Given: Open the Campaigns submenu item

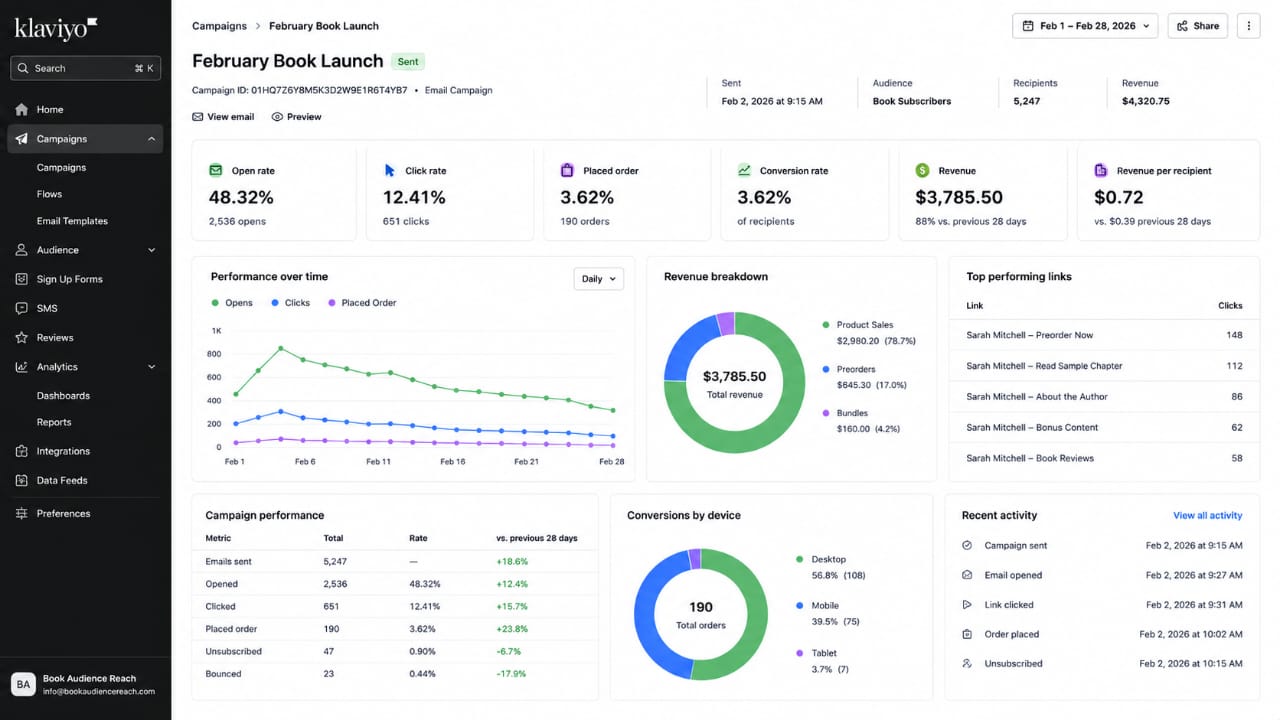Looking at the screenshot, I should tap(61, 168).
